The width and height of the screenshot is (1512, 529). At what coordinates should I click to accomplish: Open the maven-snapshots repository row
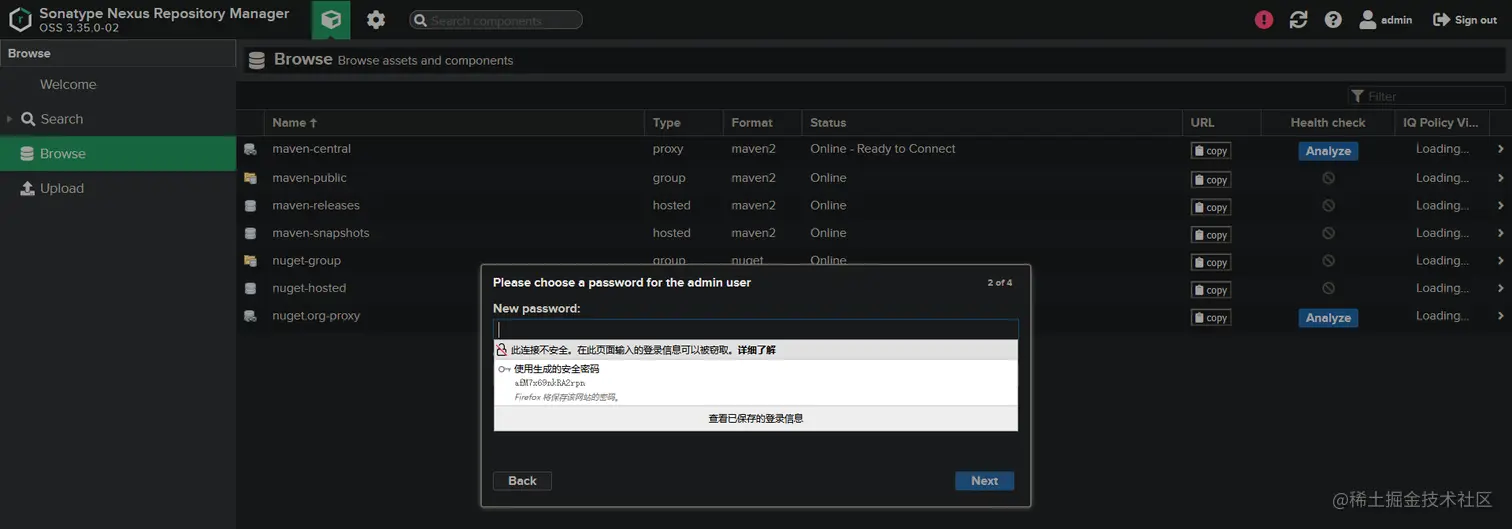[x=874, y=233]
